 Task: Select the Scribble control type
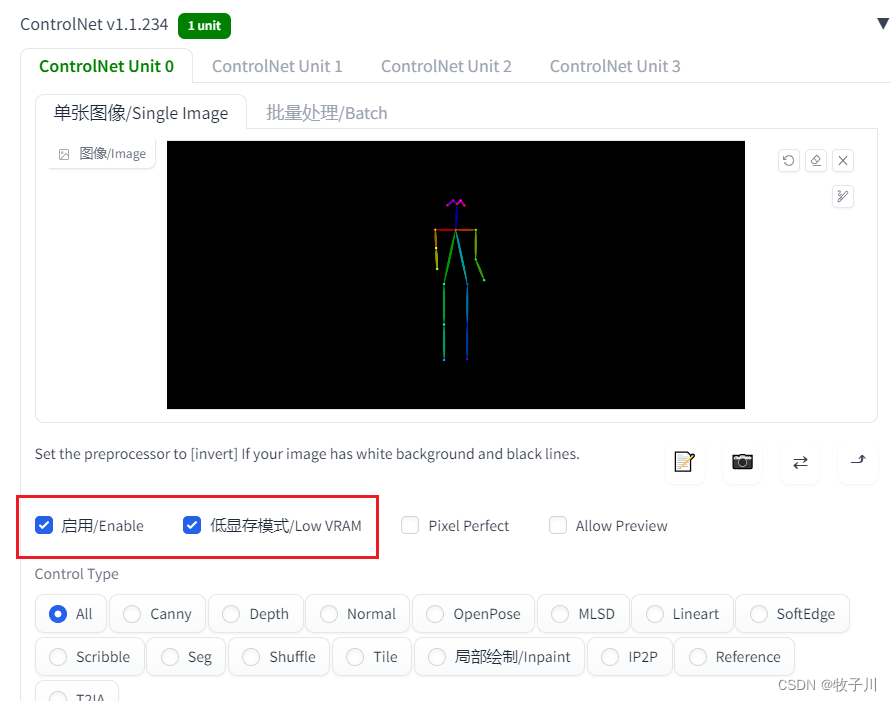click(90, 657)
